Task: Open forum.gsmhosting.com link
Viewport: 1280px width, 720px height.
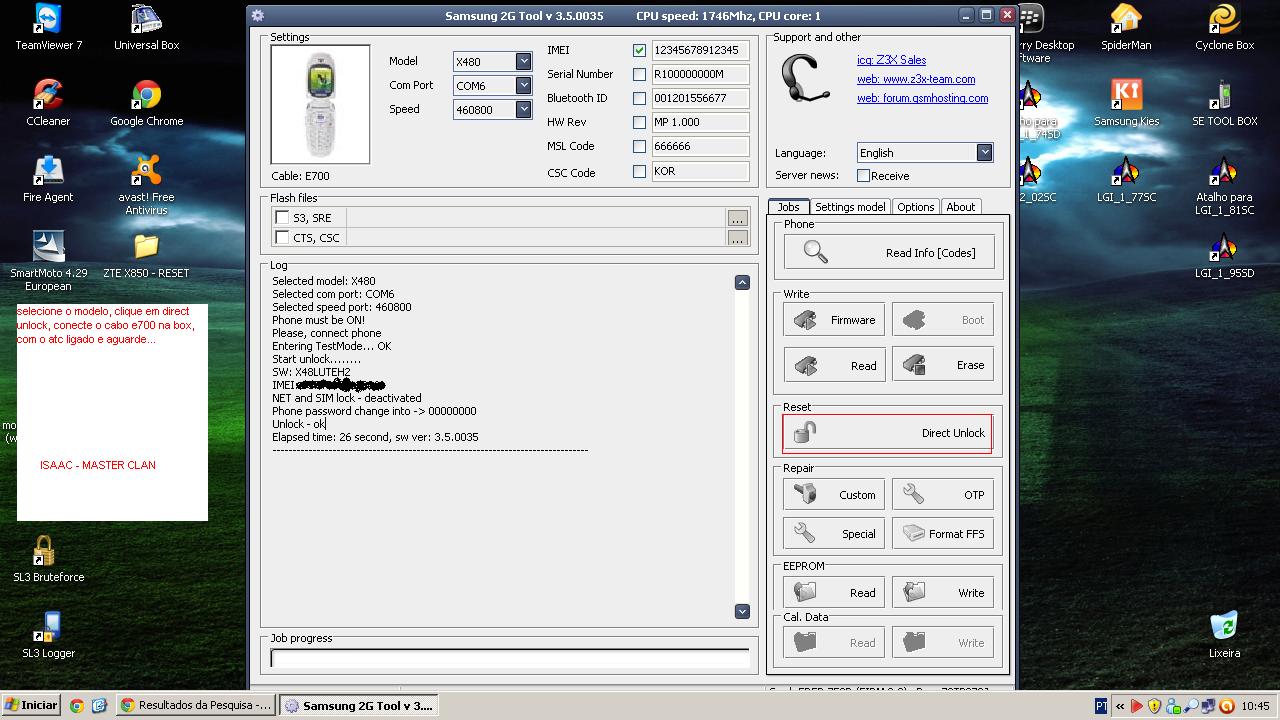Action: point(922,98)
